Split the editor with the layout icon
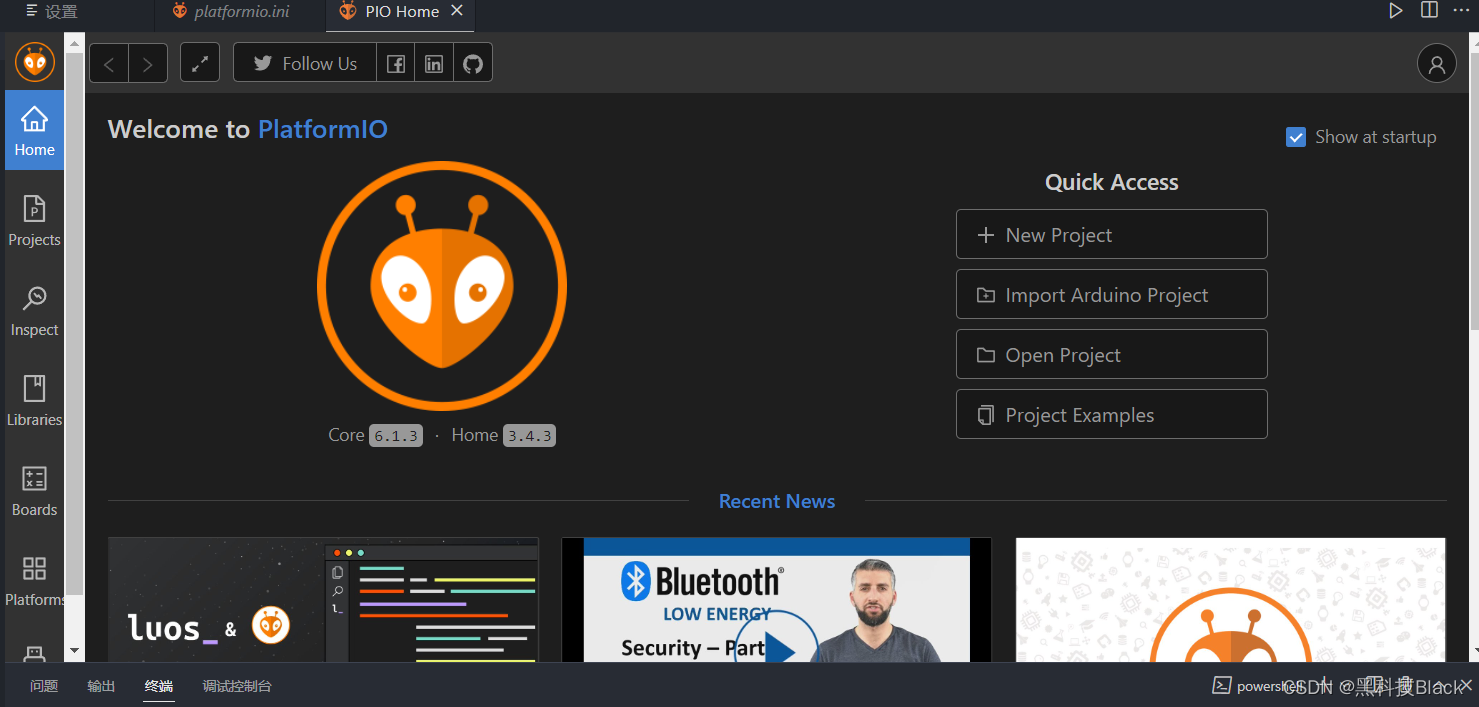 pos(1429,10)
